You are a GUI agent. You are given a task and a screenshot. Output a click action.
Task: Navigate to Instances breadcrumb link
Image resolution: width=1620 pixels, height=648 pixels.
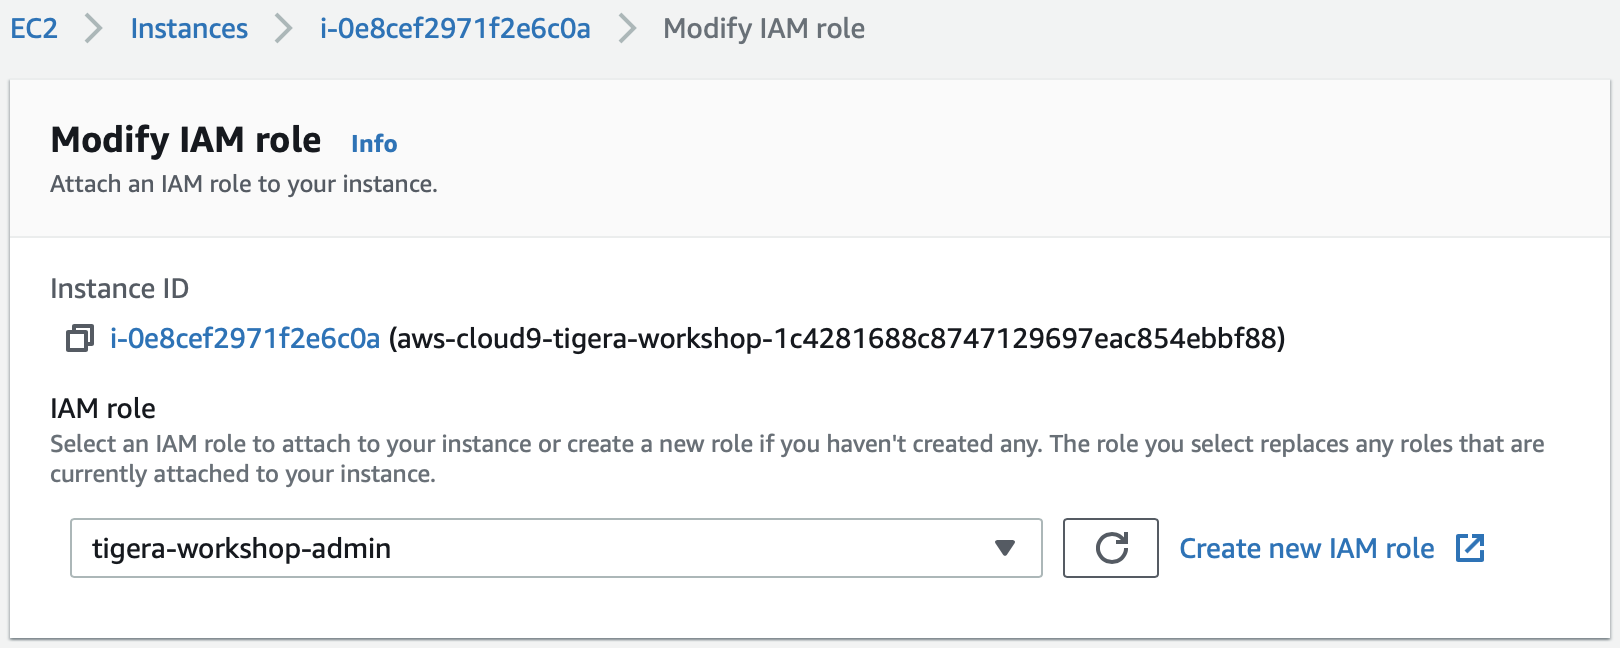point(189,29)
